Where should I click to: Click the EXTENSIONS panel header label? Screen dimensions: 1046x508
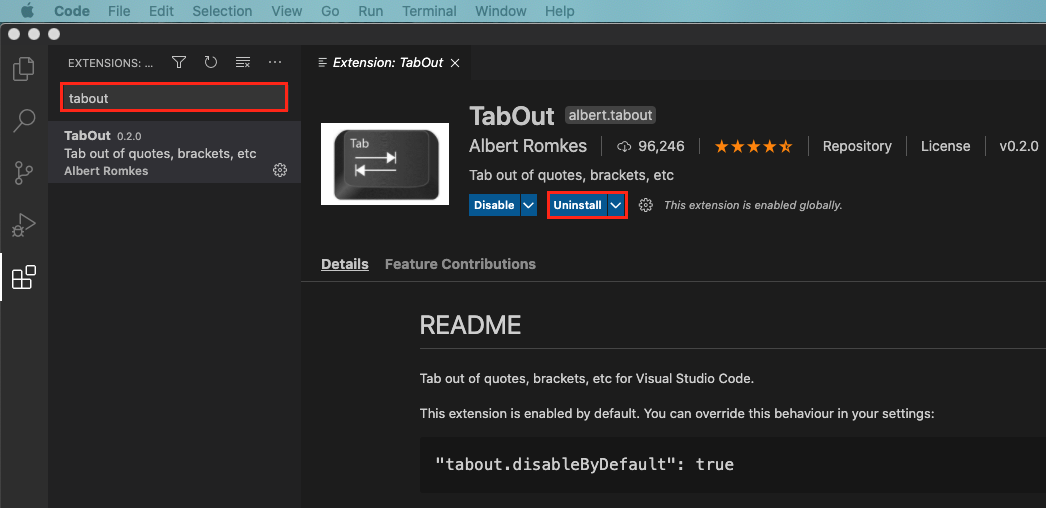[111, 63]
